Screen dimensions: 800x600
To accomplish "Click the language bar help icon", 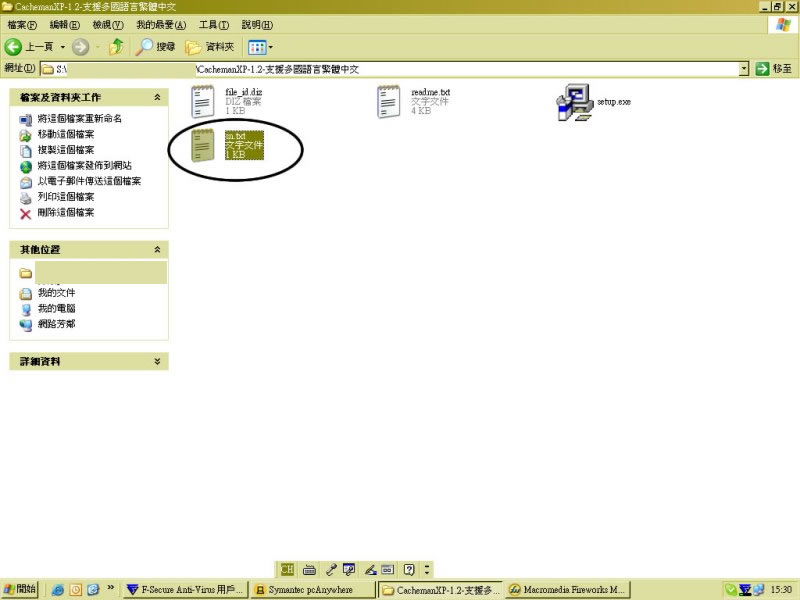I will point(409,569).
